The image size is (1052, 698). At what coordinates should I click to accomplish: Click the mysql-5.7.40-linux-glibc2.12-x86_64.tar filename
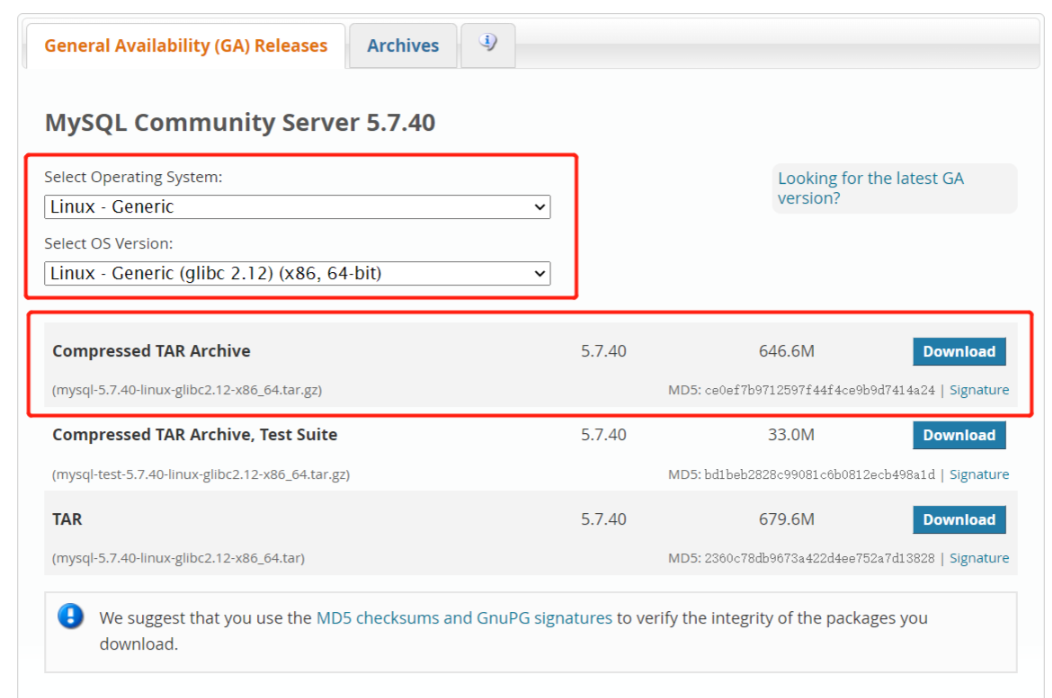(178, 558)
